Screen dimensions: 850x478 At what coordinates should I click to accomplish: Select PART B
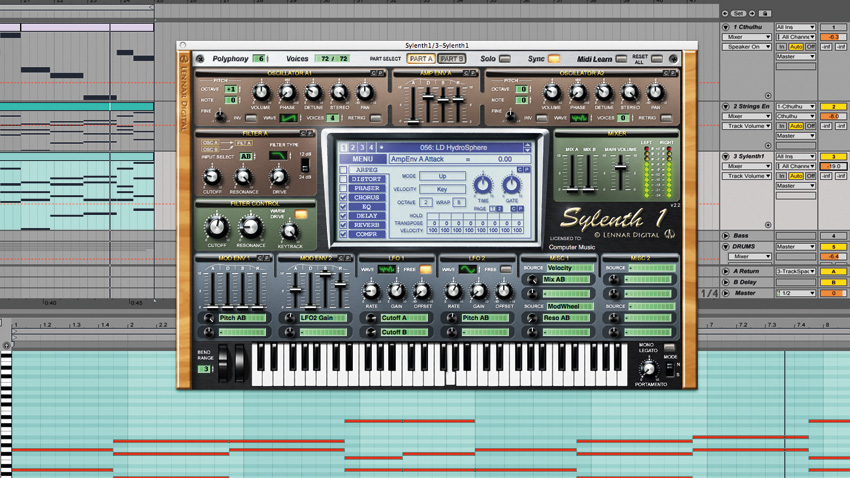(x=452, y=59)
